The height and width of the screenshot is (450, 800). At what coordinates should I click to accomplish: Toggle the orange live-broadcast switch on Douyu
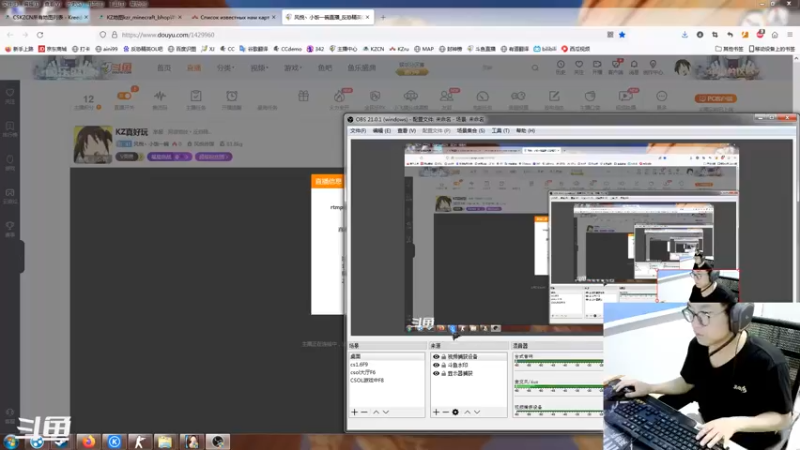tap(124, 95)
